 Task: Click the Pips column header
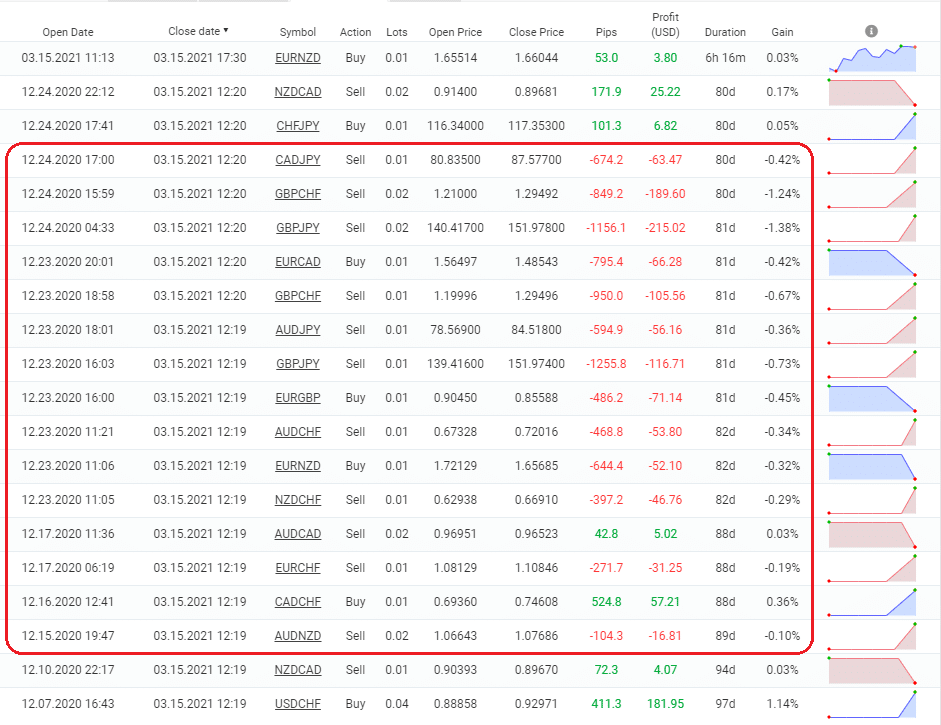point(606,32)
